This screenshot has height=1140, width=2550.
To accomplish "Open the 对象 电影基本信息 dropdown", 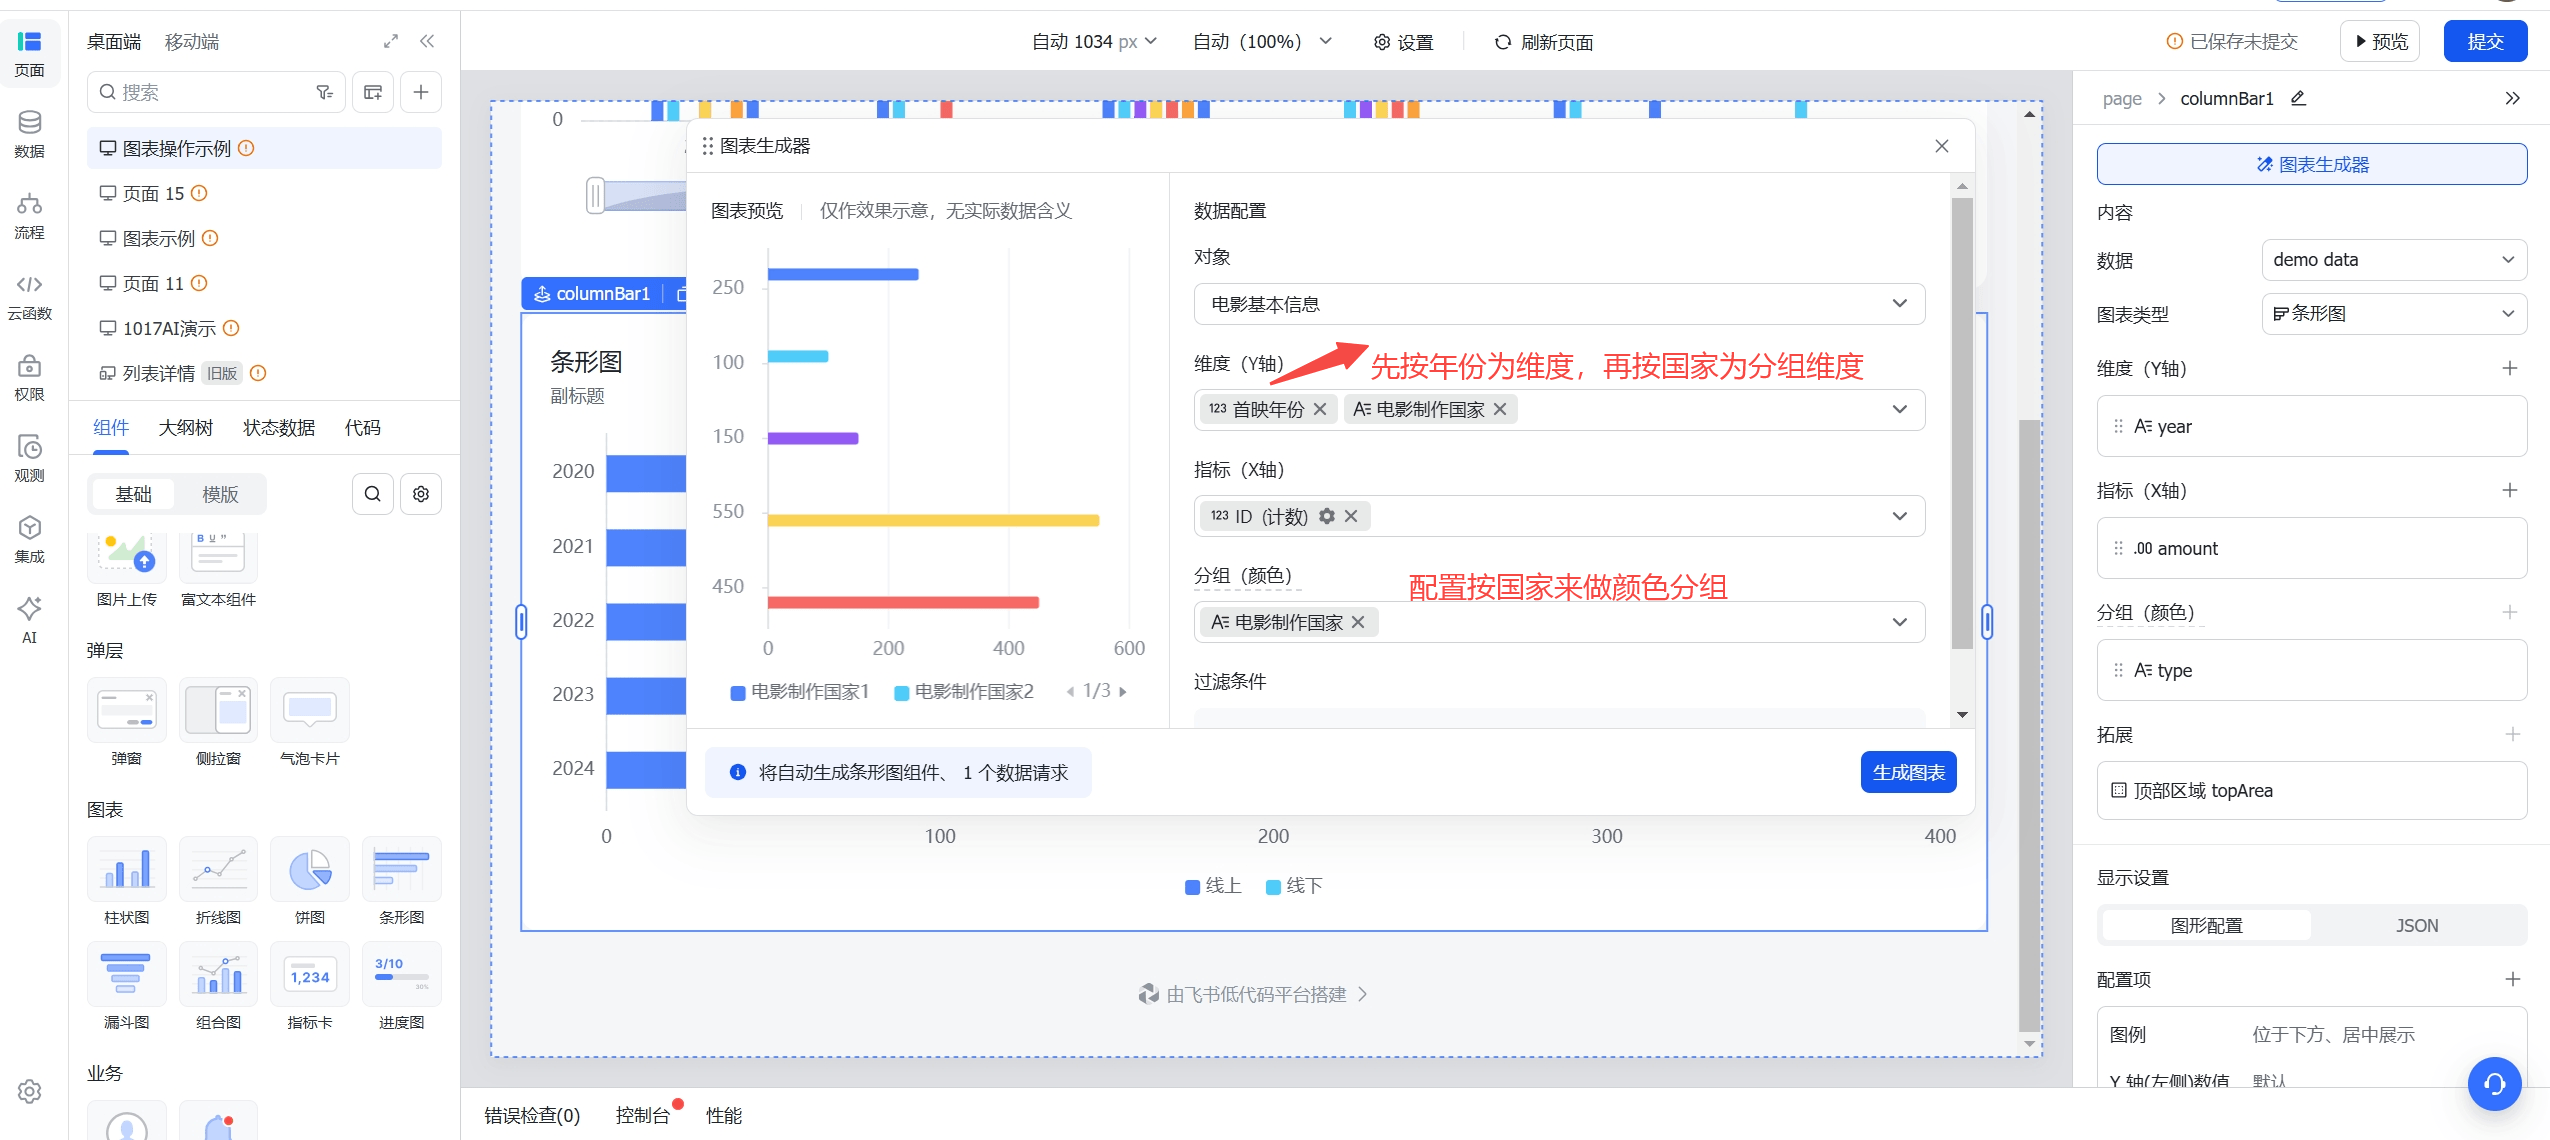I will (1559, 304).
